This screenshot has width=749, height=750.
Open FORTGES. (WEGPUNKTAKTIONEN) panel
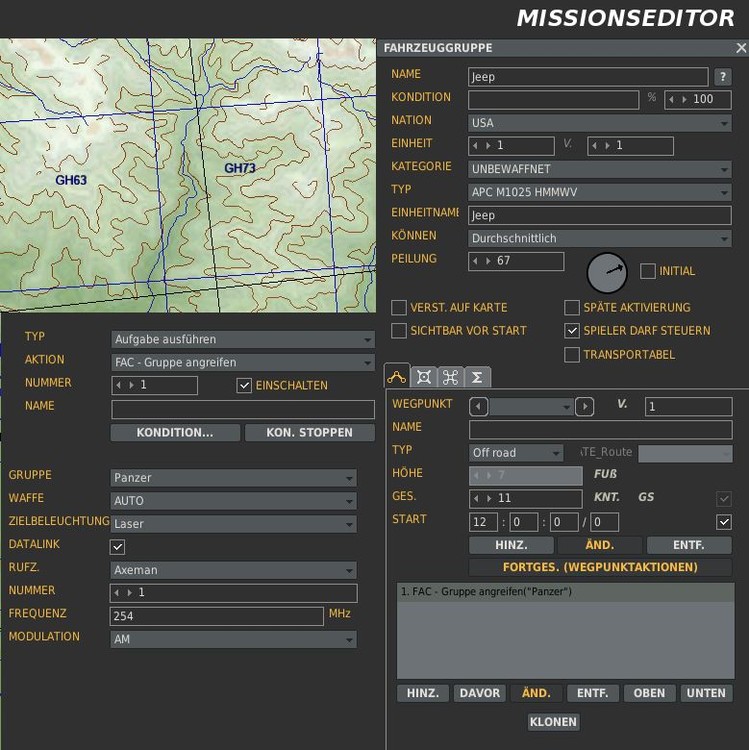pos(600,568)
